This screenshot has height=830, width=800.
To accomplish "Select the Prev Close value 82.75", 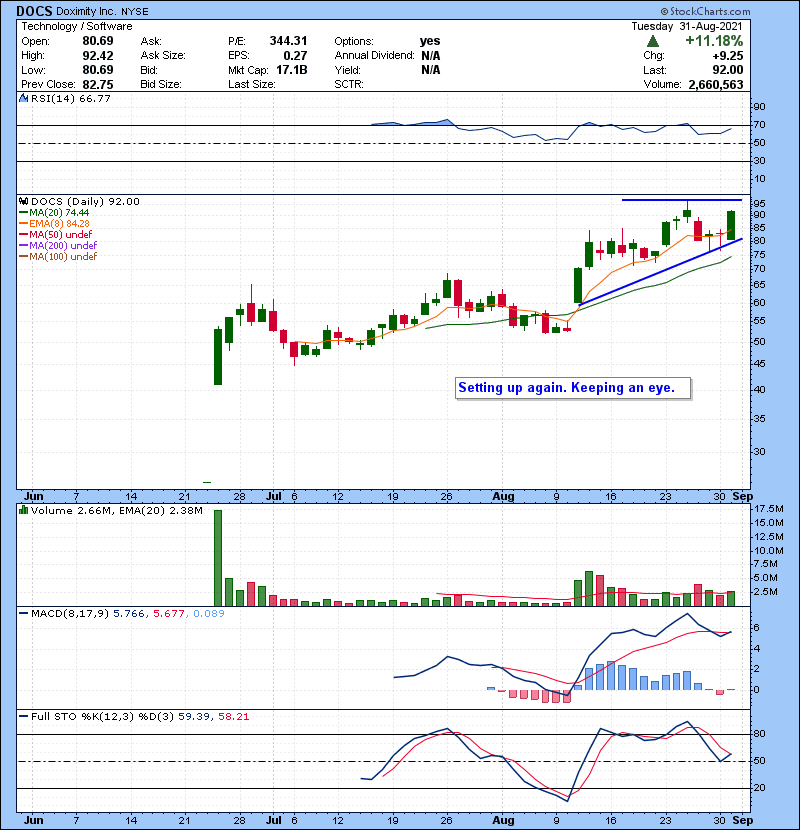I will coord(98,84).
